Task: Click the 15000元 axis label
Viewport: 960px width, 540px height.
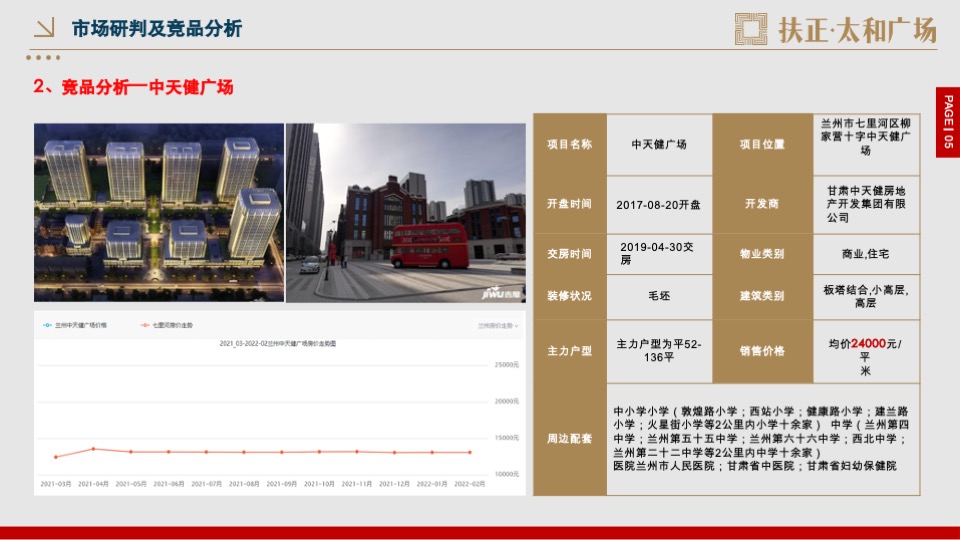Action: pos(506,438)
